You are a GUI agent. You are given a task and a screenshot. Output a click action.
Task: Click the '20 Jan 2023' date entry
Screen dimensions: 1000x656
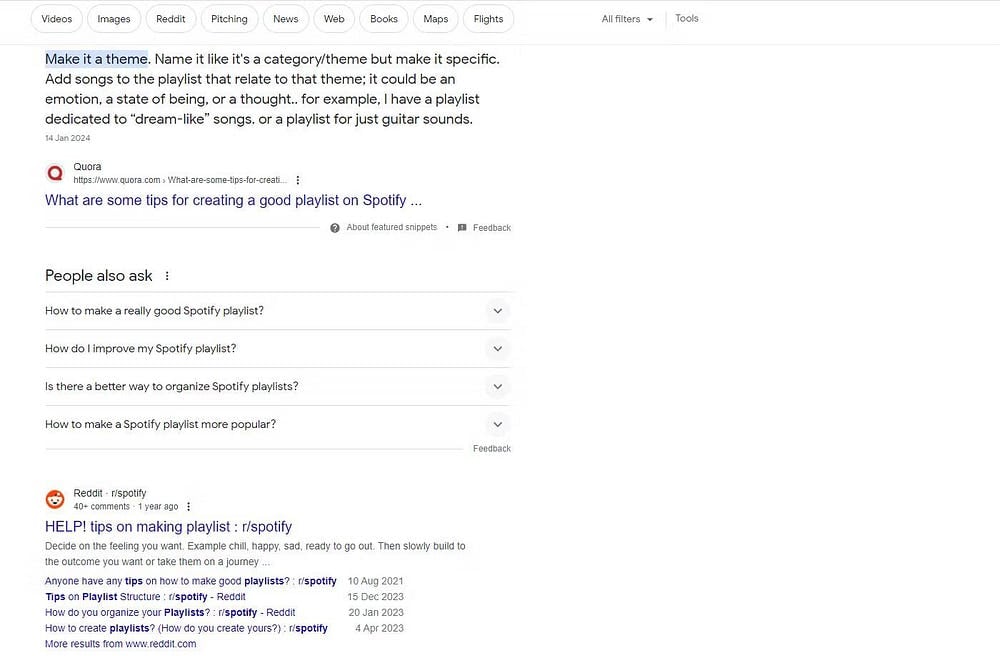[376, 613]
